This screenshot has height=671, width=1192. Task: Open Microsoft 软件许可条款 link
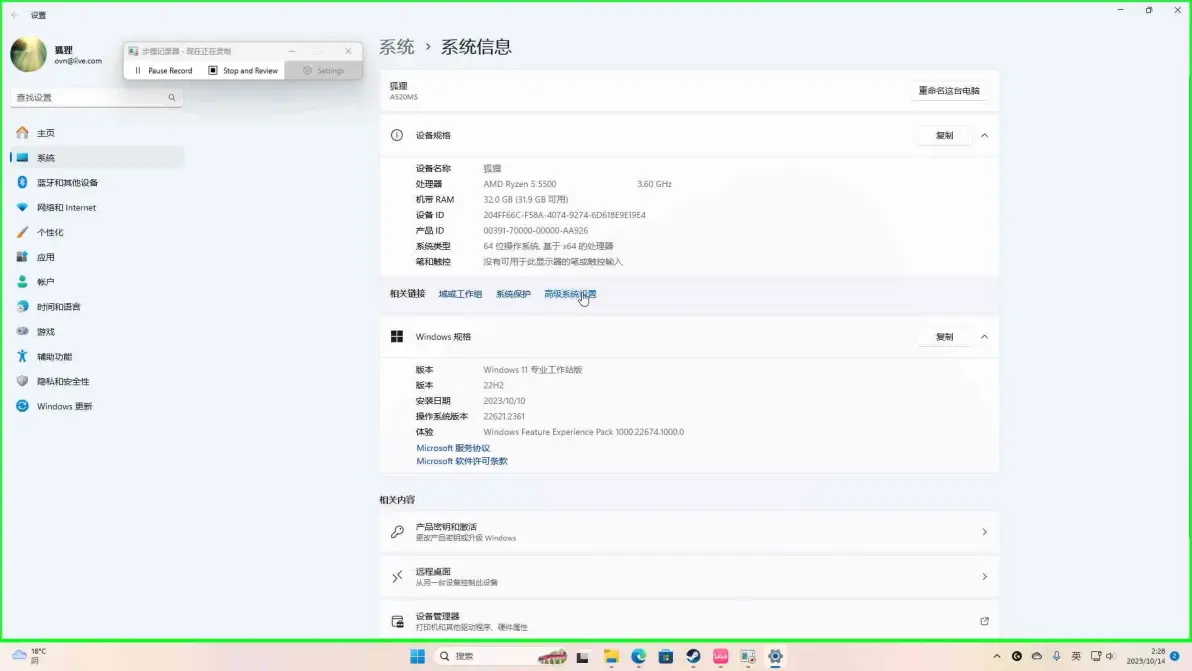click(461, 461)
